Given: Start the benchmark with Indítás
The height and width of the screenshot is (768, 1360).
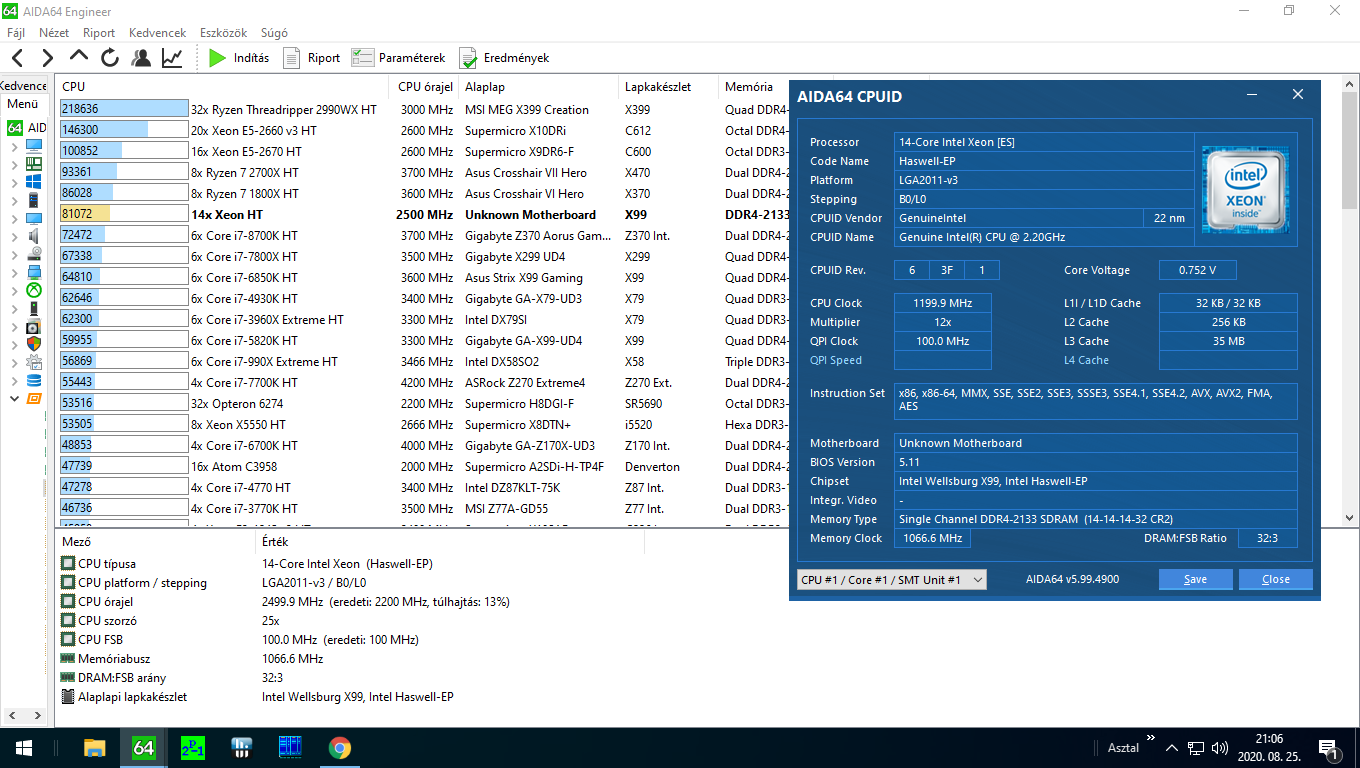Looking at the screenshot, I should [x=239, y=58].
